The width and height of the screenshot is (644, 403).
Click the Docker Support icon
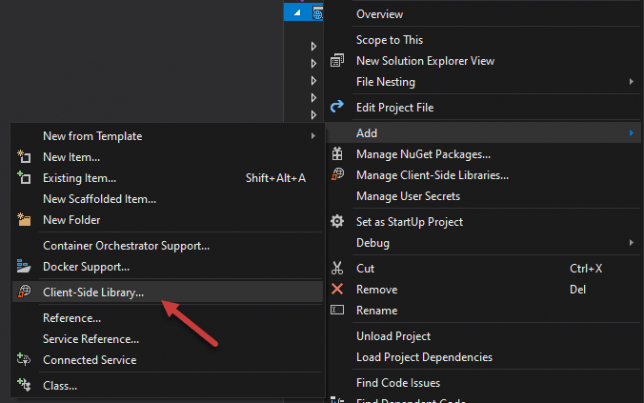[25, 267]
